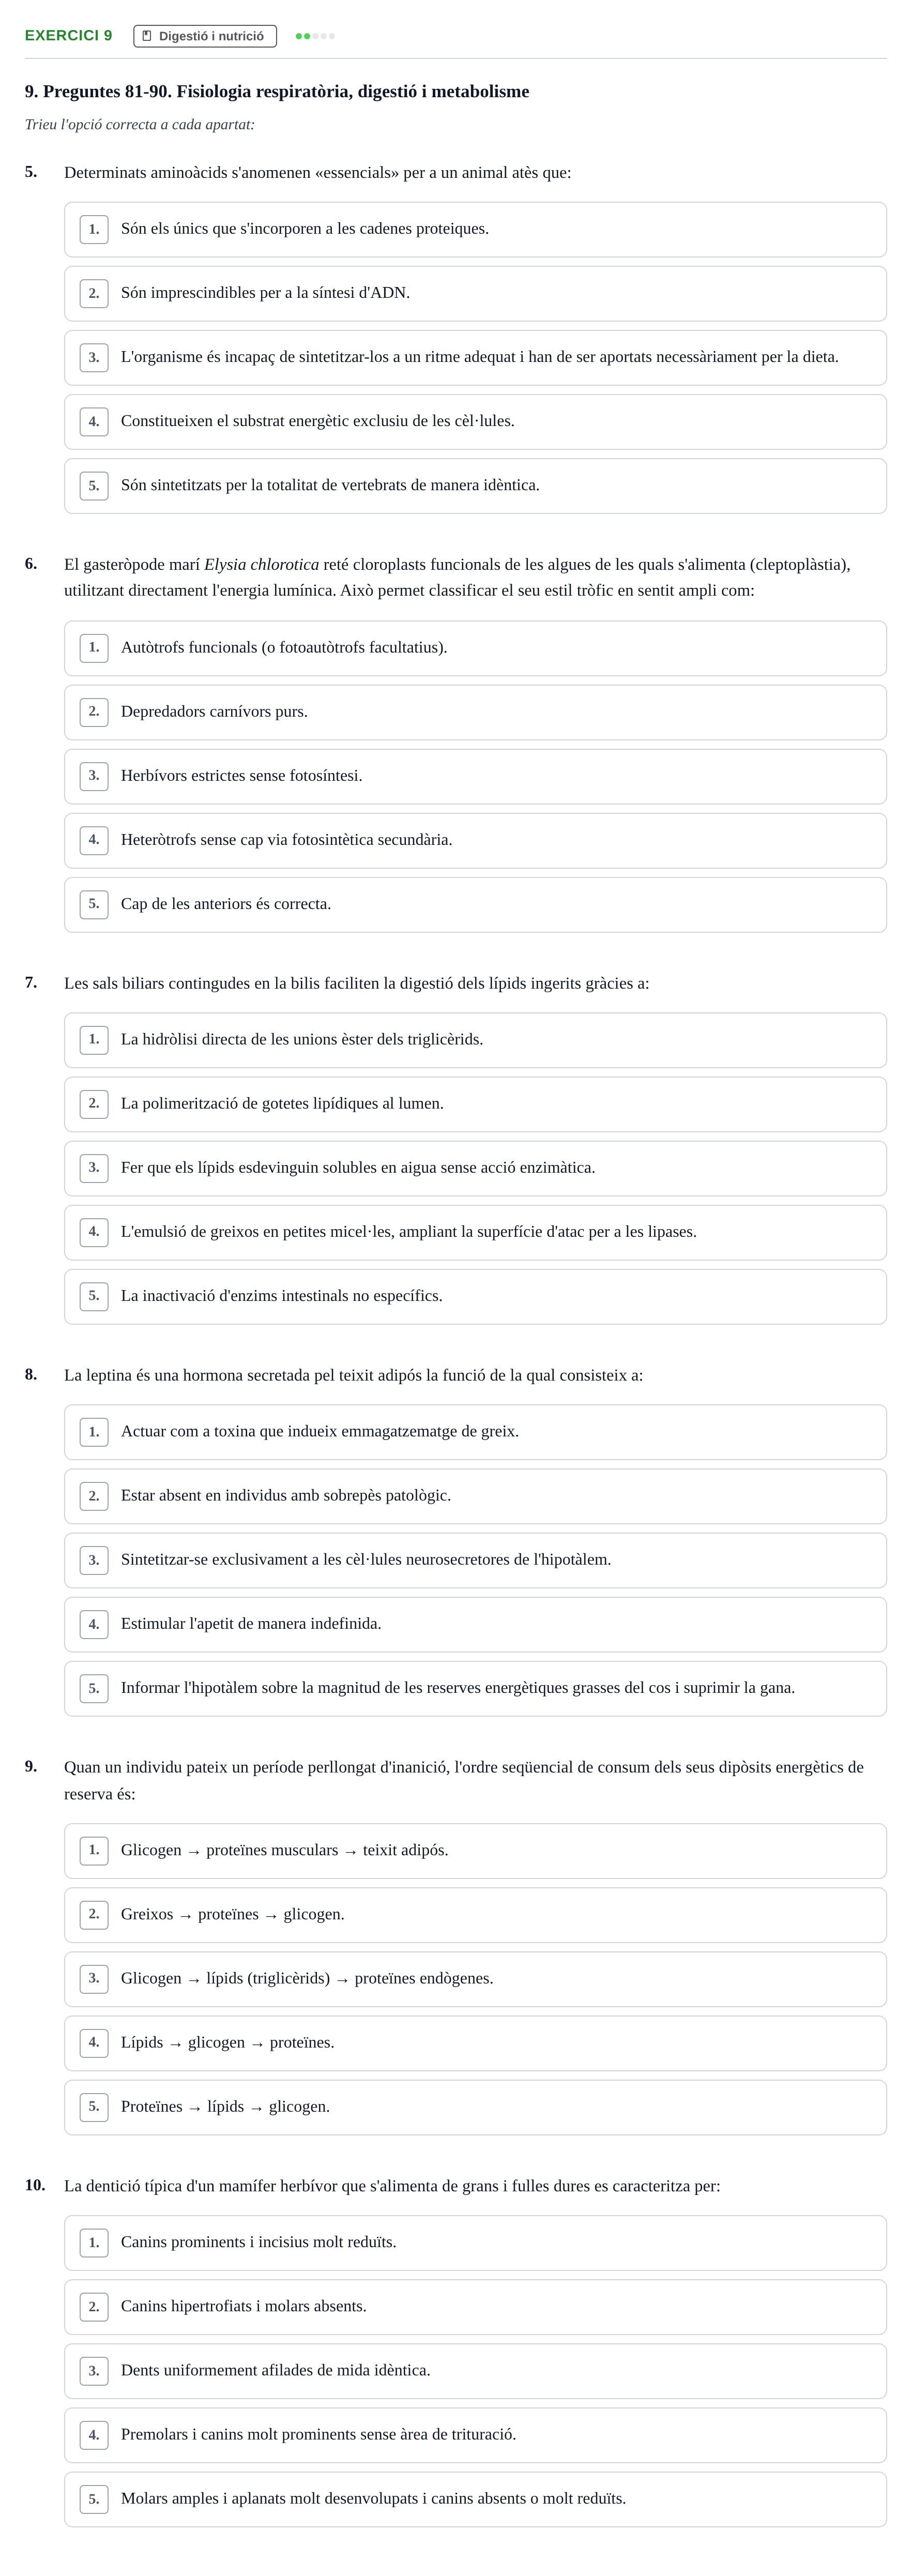Click number badge 3 of 'Dents uniformement afilades'
The width and height of the screenshot is (912, 2576).
tap(94, 2371)
